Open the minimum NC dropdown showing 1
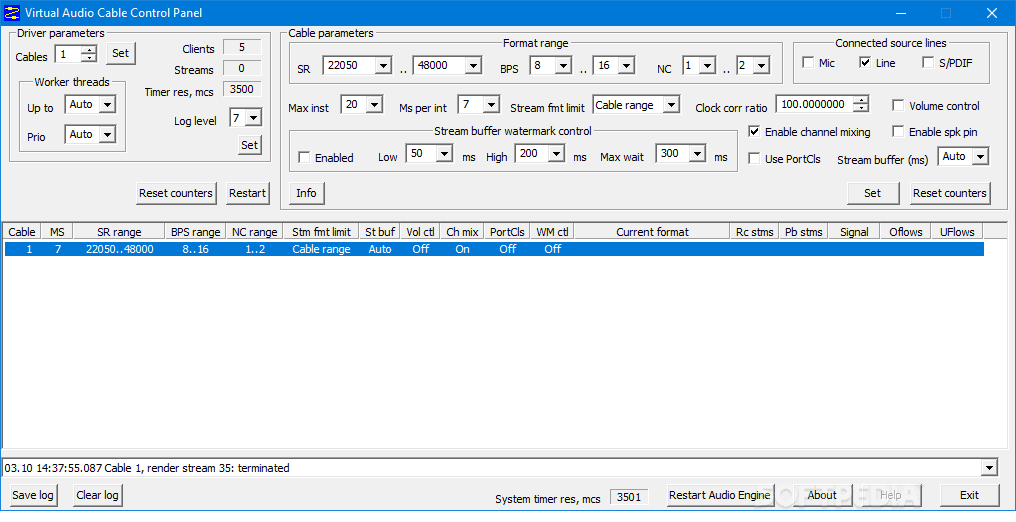1016x522 pixels. (x=707, y=65)
